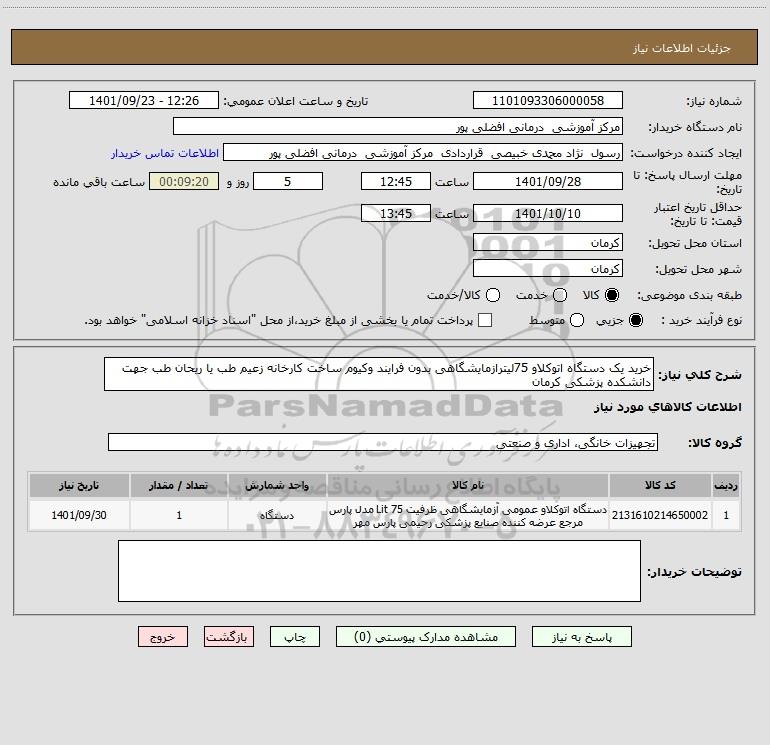Click the پاسخ به نیاز button
The image size is (770, 745).
582,636
